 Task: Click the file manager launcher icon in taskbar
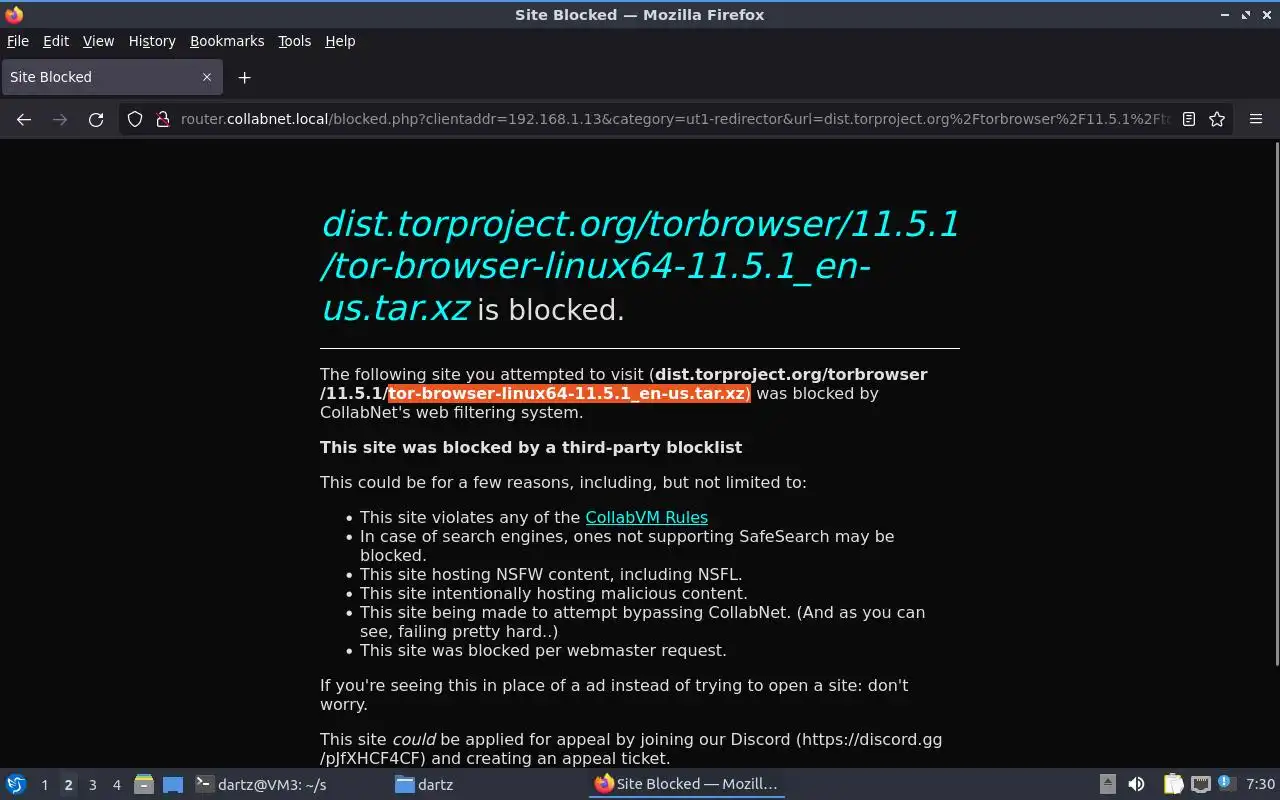pyautogui.click(x=144, y=784)
